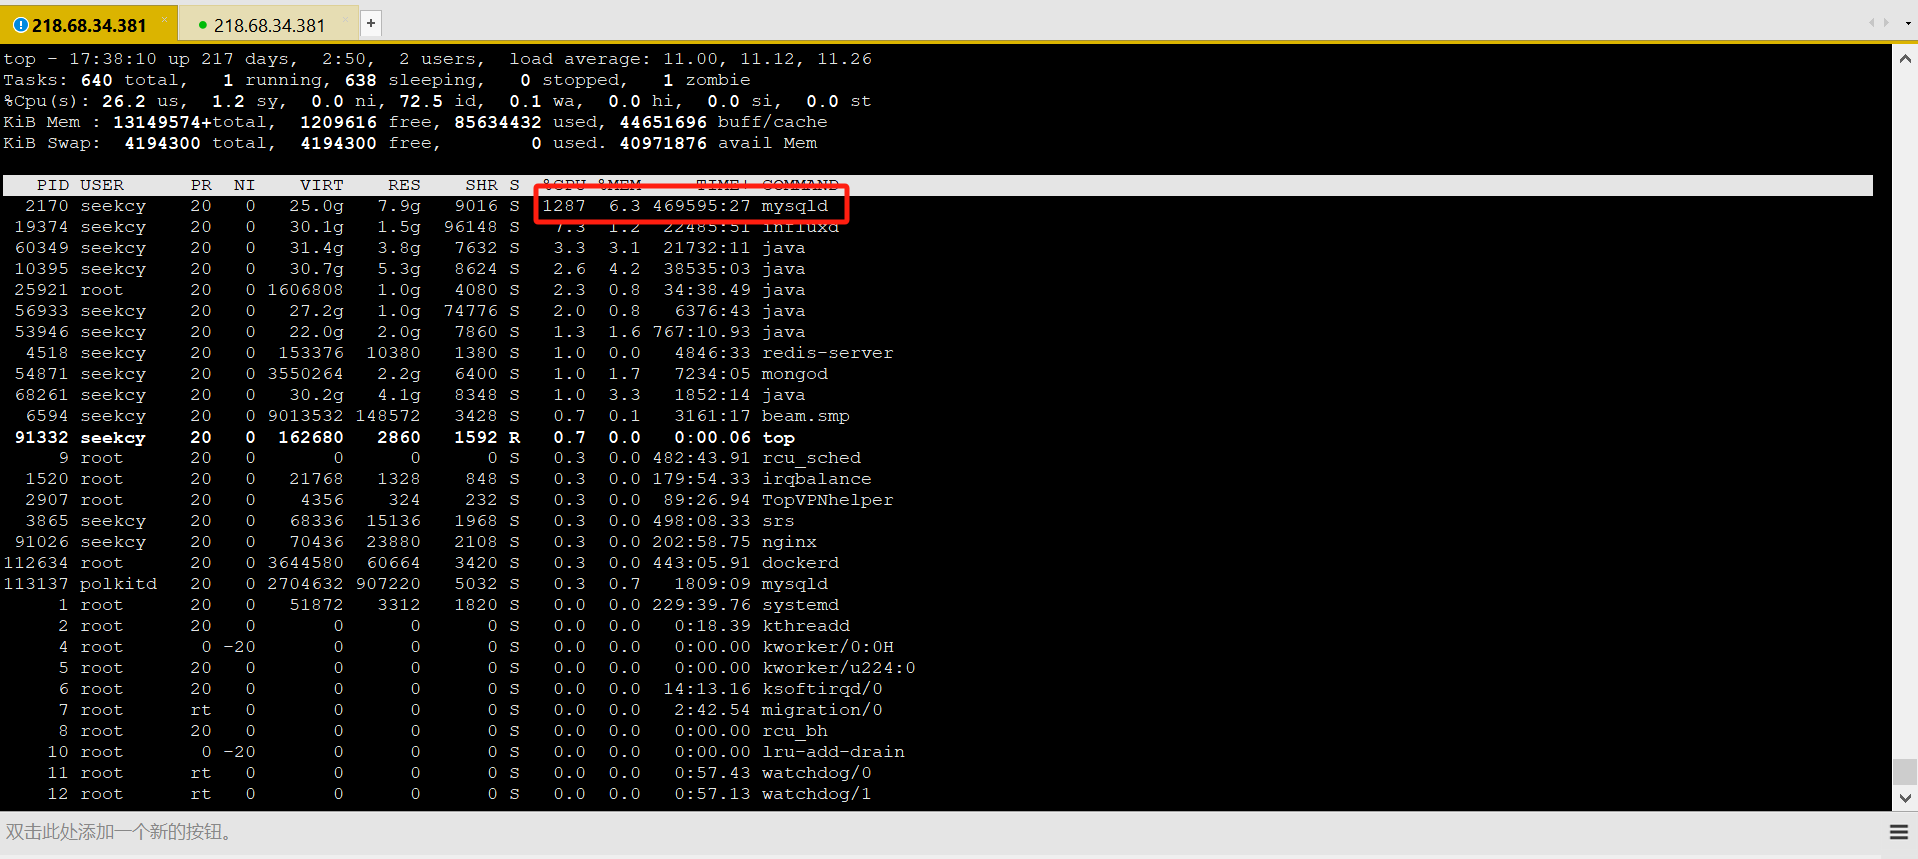Image resolution: width=1918 pixels, height=859 pixels.
Task: Click the 7.9g RES value for PID 2170
Action: [399, 206]
